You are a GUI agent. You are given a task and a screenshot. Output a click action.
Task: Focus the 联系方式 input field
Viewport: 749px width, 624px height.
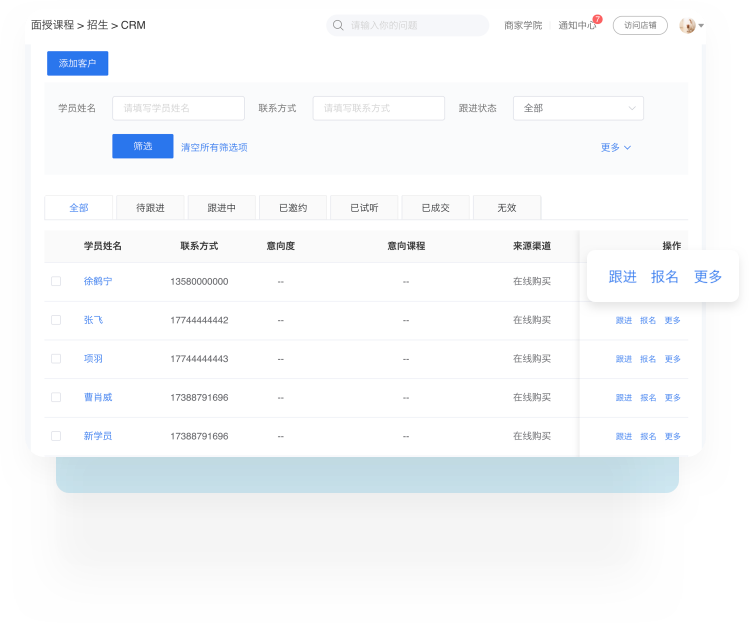[x=378, y=108]
